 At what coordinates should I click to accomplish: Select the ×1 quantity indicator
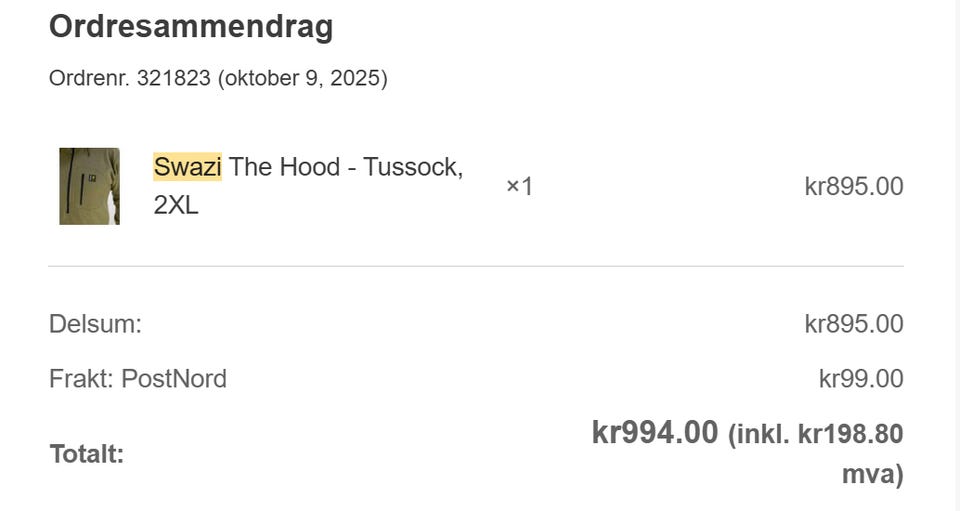[519, 186]
